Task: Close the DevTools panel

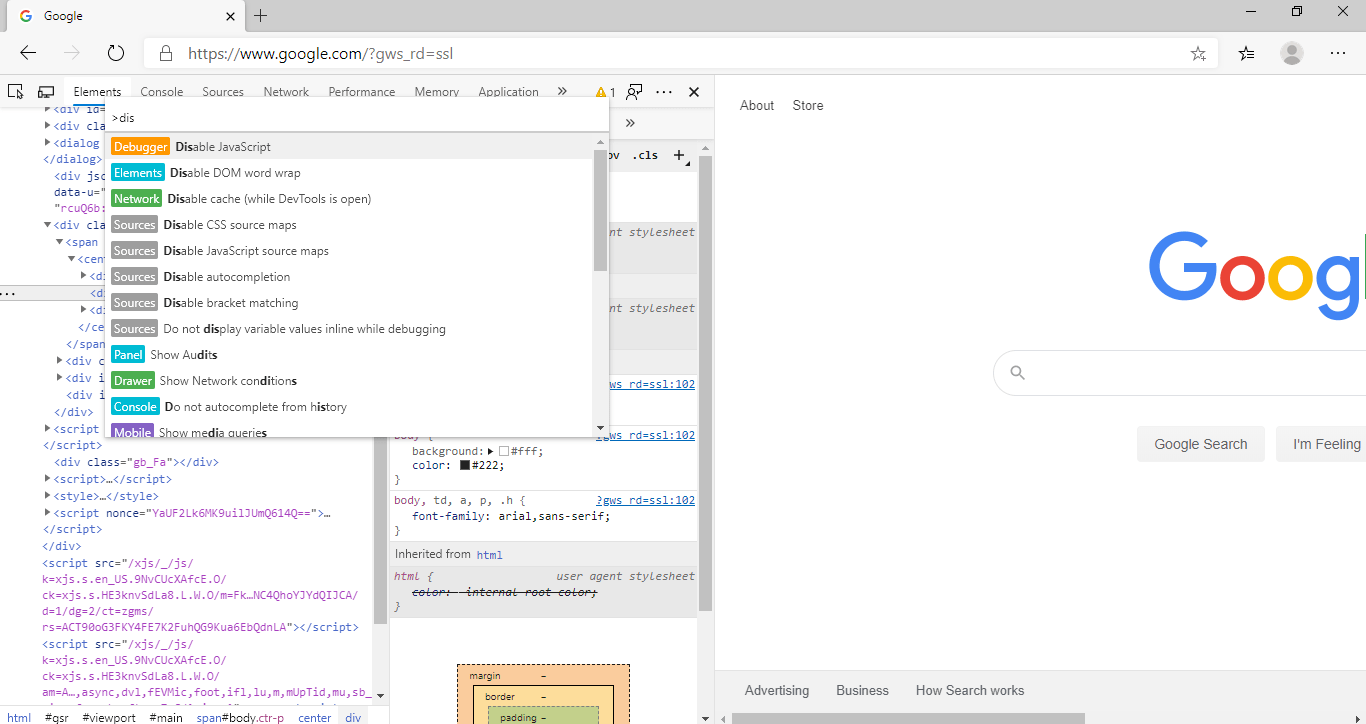Action: (x=694, y=91)
